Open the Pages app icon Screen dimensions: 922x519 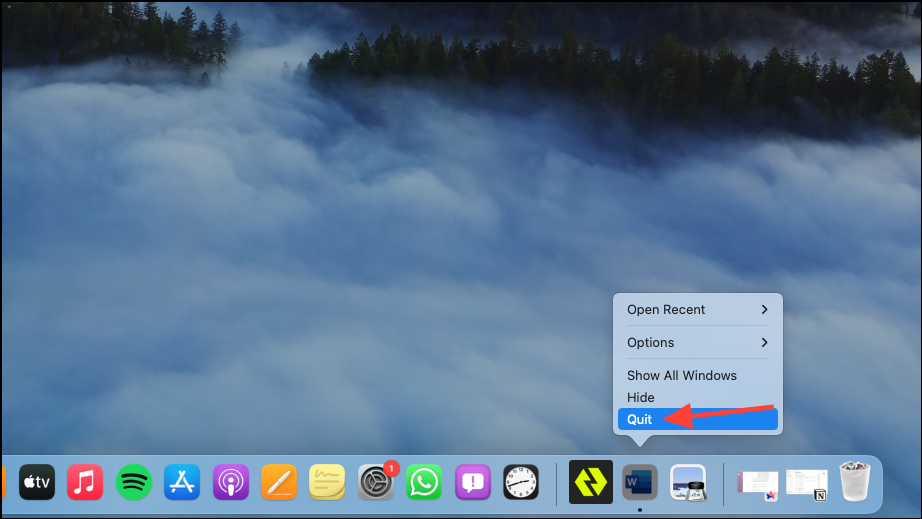coord(279,482)
